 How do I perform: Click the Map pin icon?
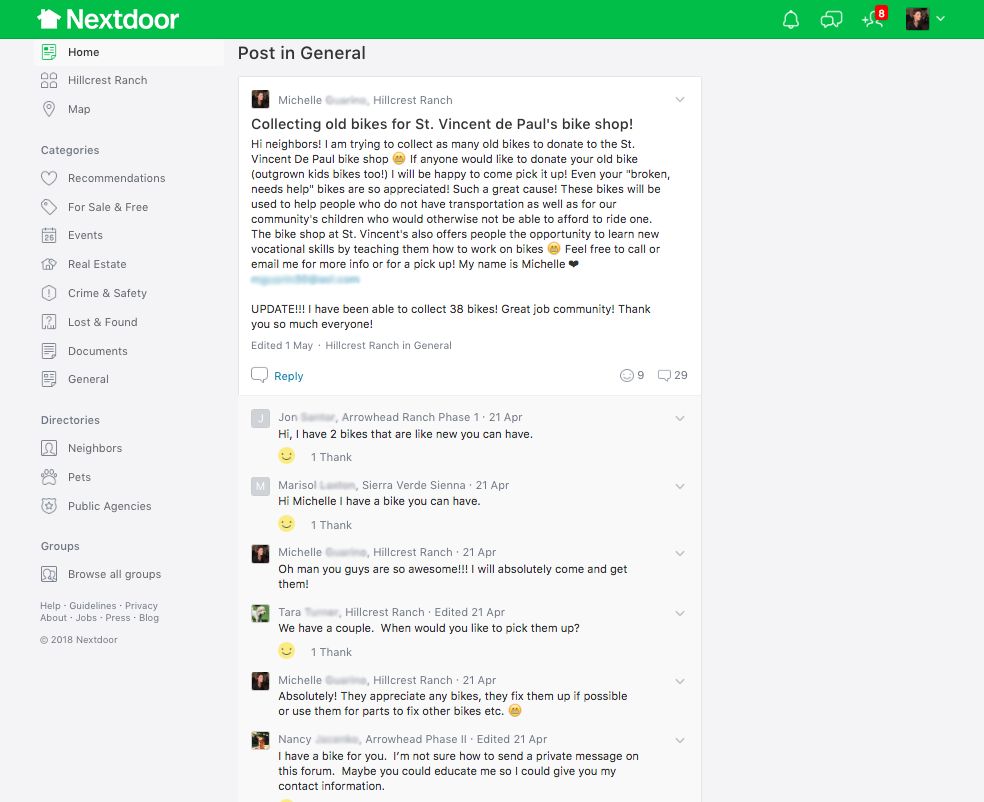point(49,109)
